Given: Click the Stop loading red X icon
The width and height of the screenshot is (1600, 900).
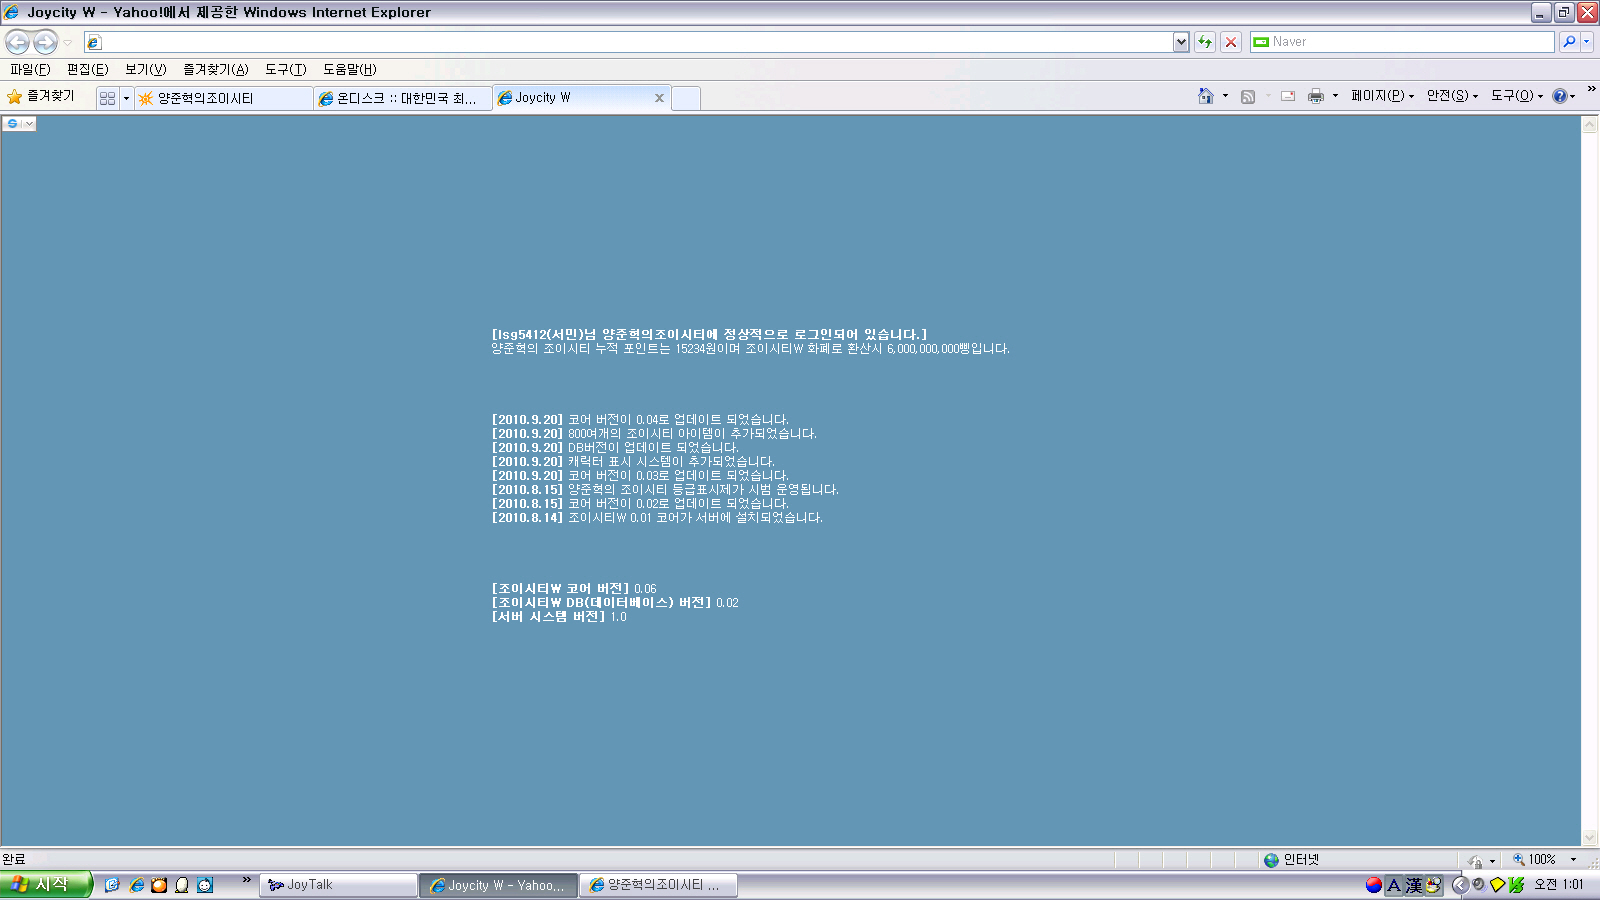Looking at the screenshot, I should [1231, 42].
